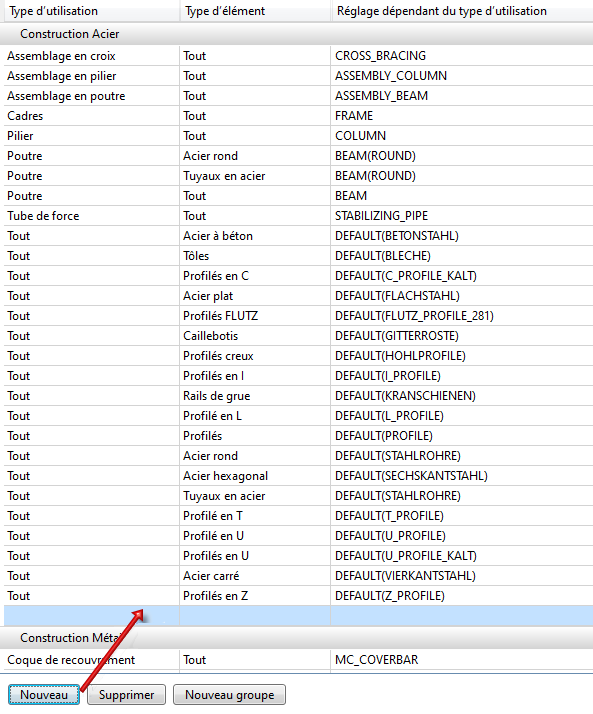The width and height of the screenshot is (593, 714).
Task: Select the Cadres usage type row
Action: 298,116
